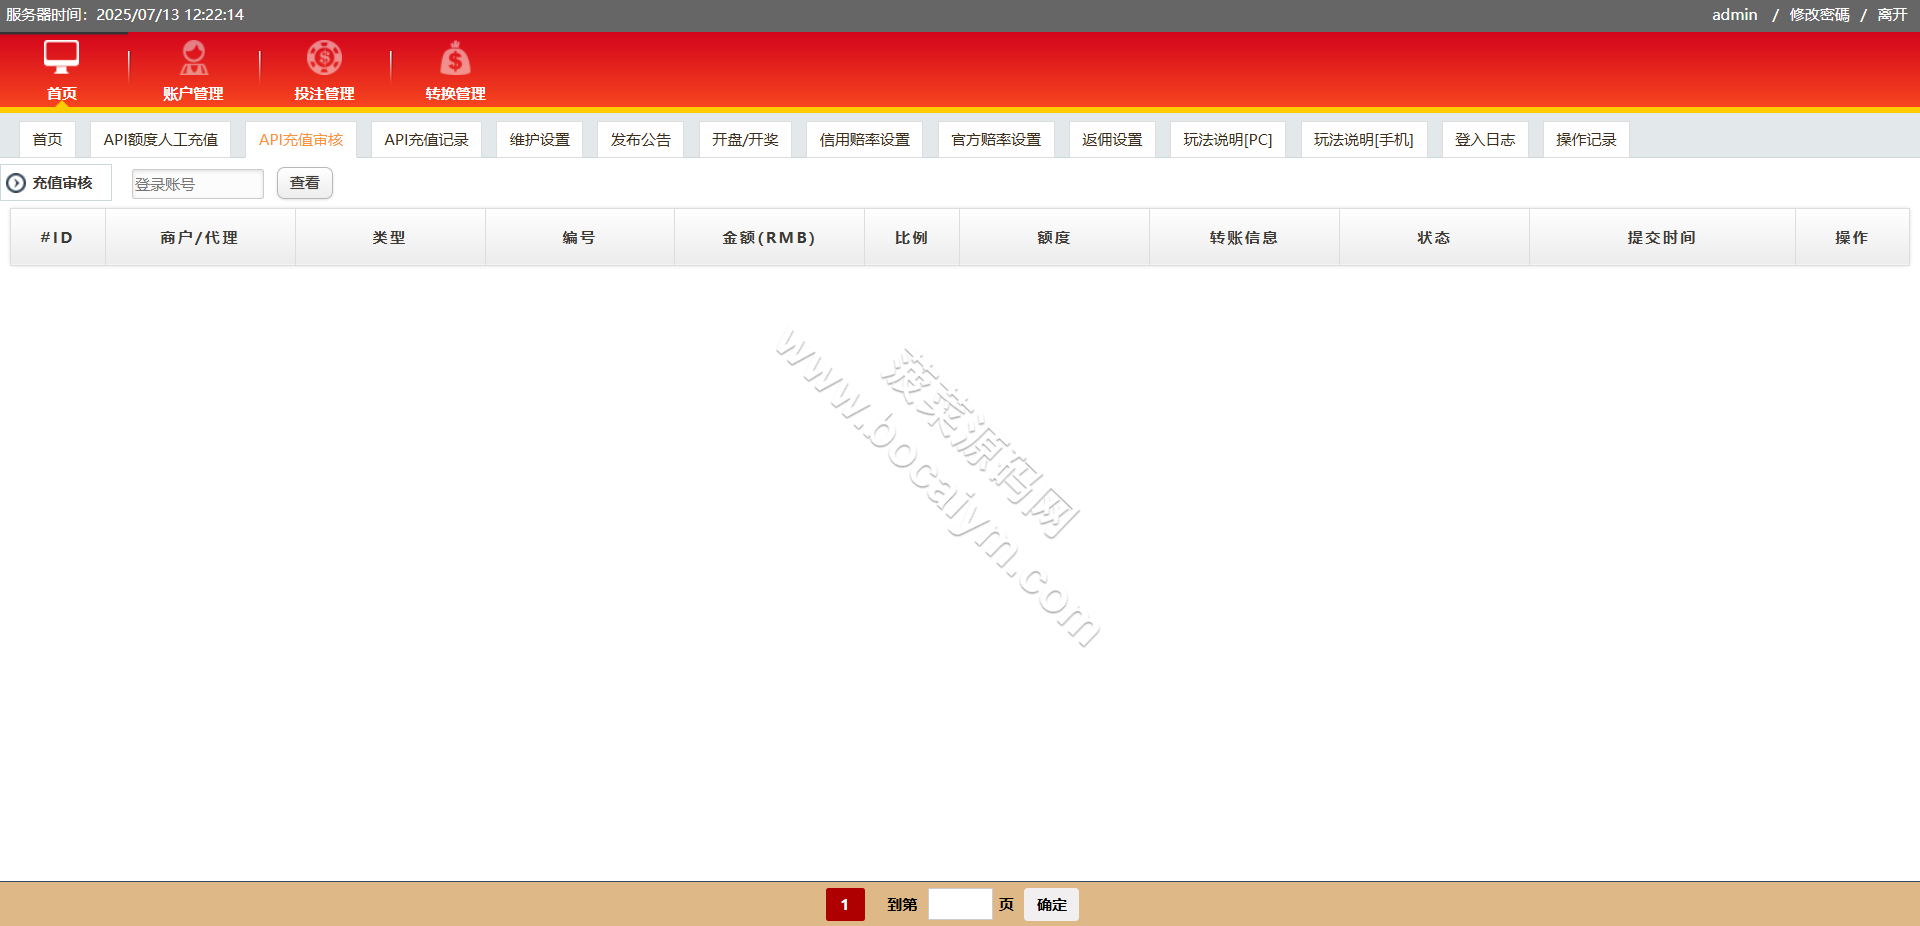Click the 充值审核 section title
The image size is (1920, 926).
point(62,183)
